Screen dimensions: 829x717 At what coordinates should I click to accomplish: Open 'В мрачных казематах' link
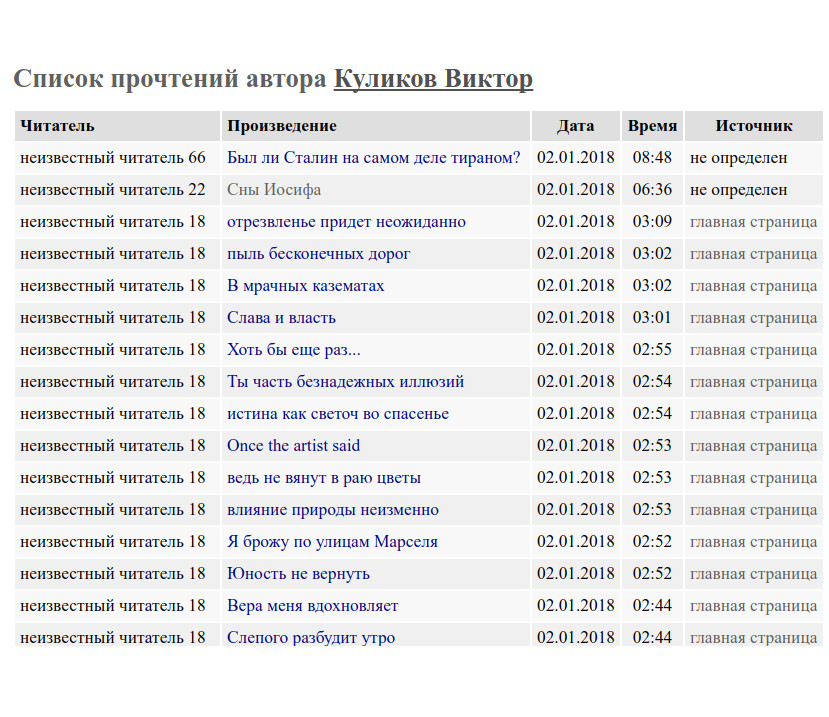306,286
